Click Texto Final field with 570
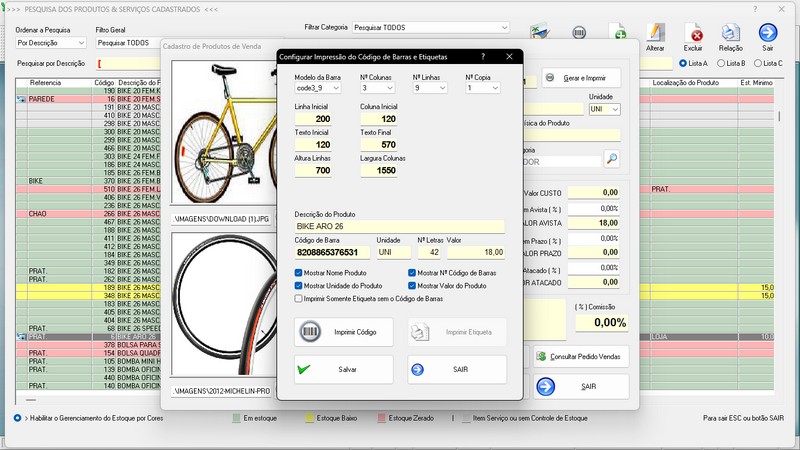800x450 pixels. (x=379, y=145)
